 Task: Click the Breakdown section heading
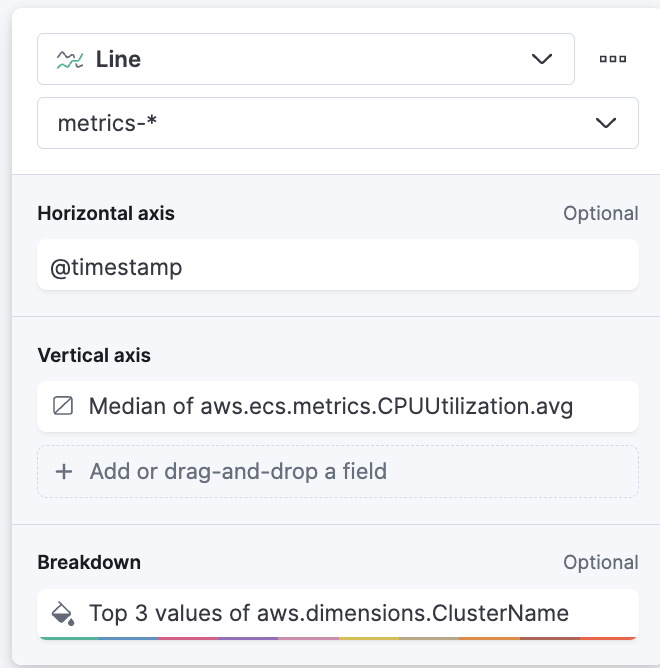pyautogui.click(x=89, y=562)
